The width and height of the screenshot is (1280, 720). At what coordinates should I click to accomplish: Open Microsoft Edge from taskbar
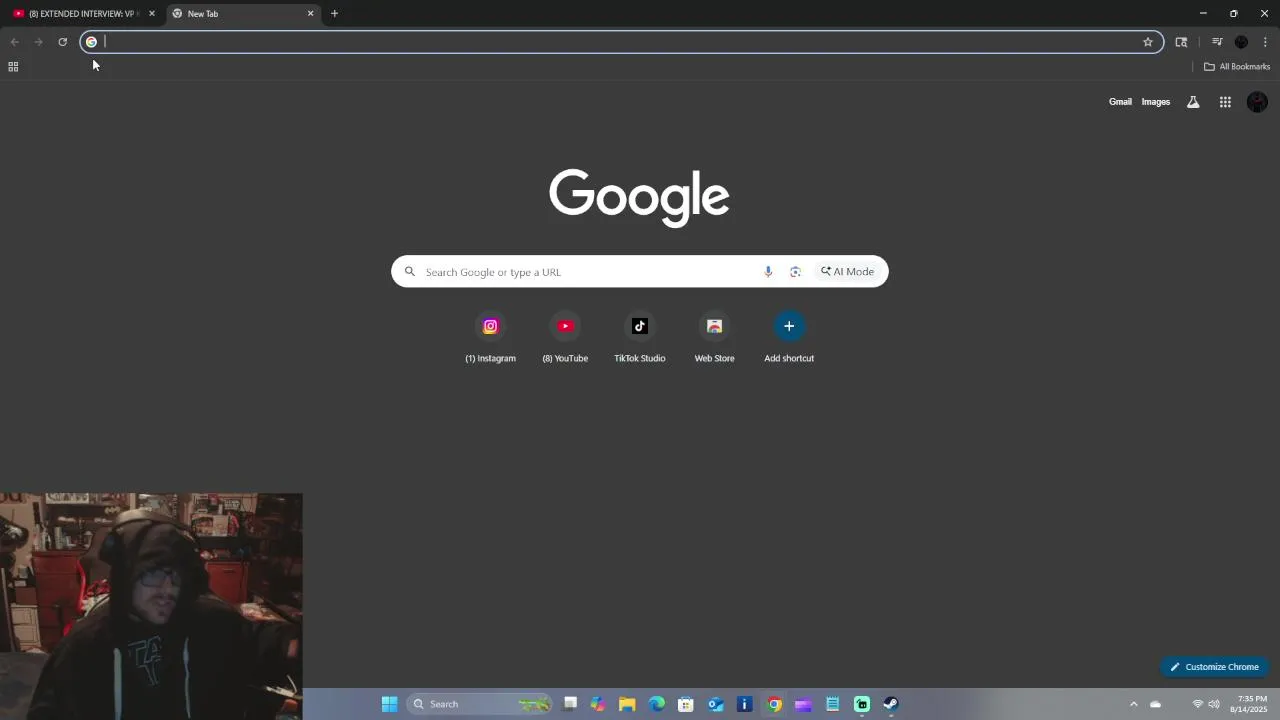point(657,704)
